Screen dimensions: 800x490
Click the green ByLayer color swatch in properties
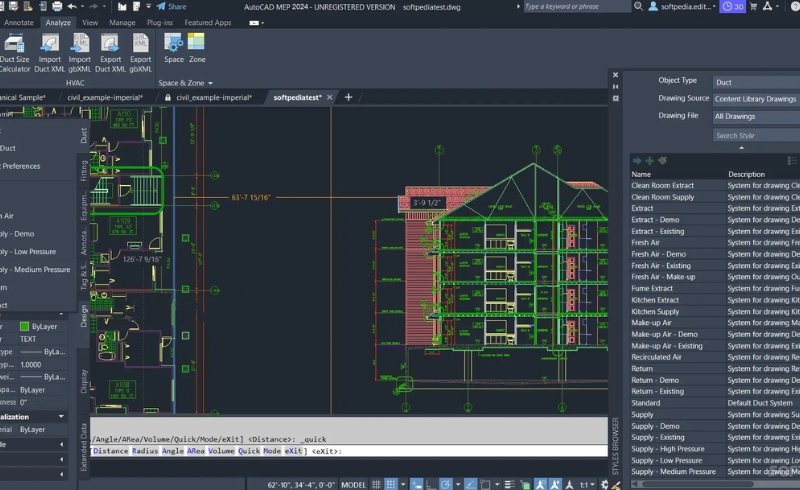click(x=24, y=326)
